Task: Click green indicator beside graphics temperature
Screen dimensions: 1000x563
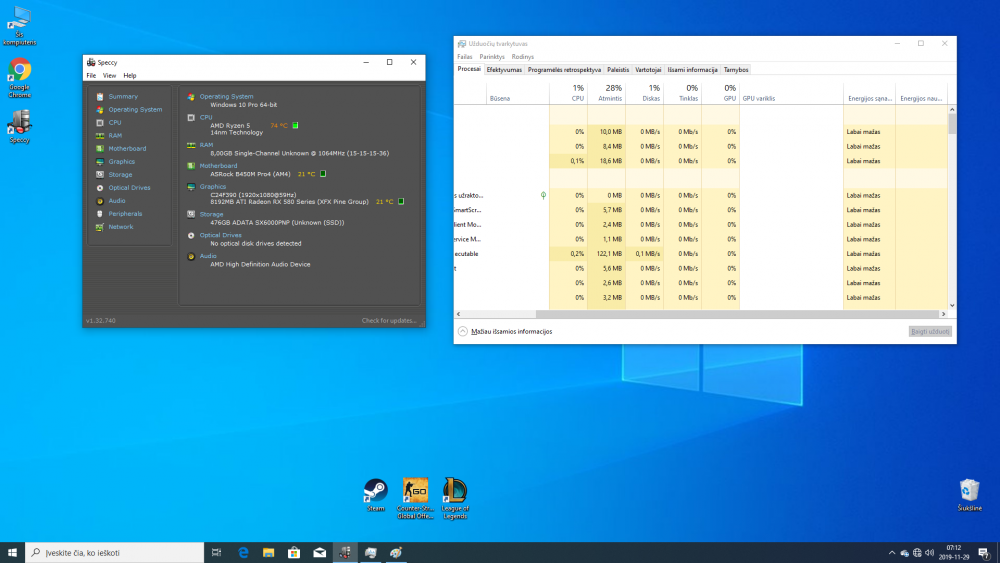Action: [x=401, y=201]
